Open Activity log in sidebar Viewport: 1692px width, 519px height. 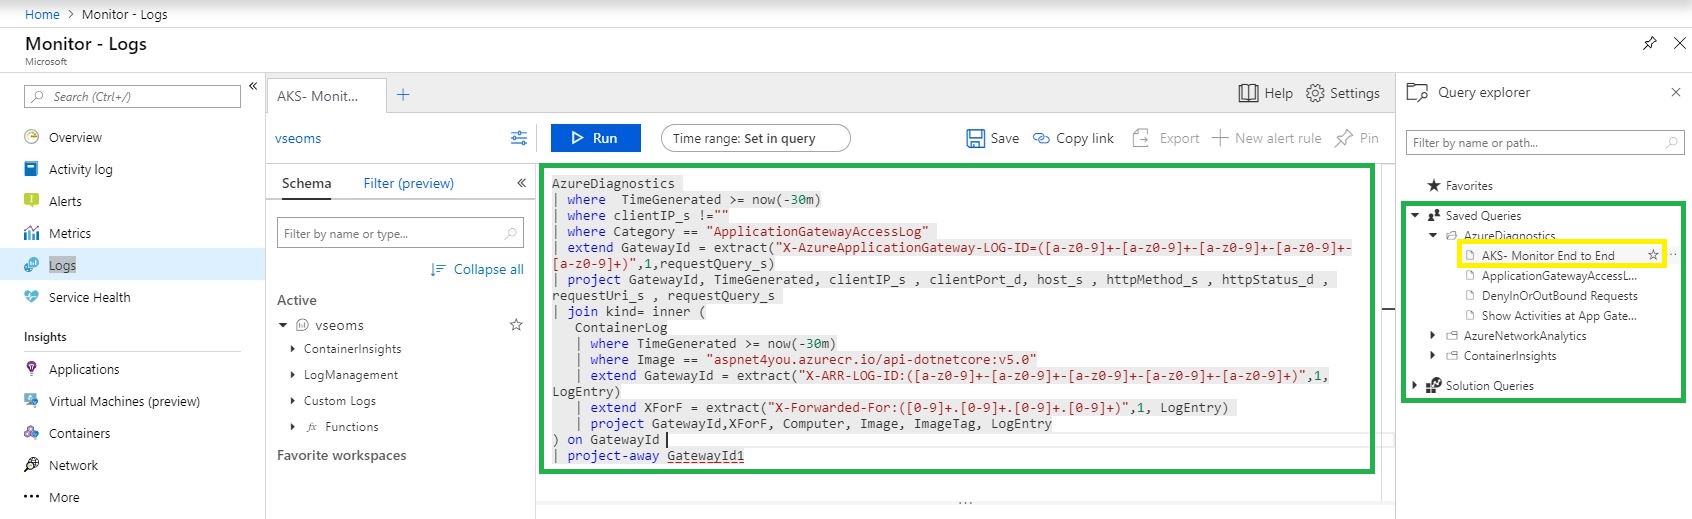80,169
